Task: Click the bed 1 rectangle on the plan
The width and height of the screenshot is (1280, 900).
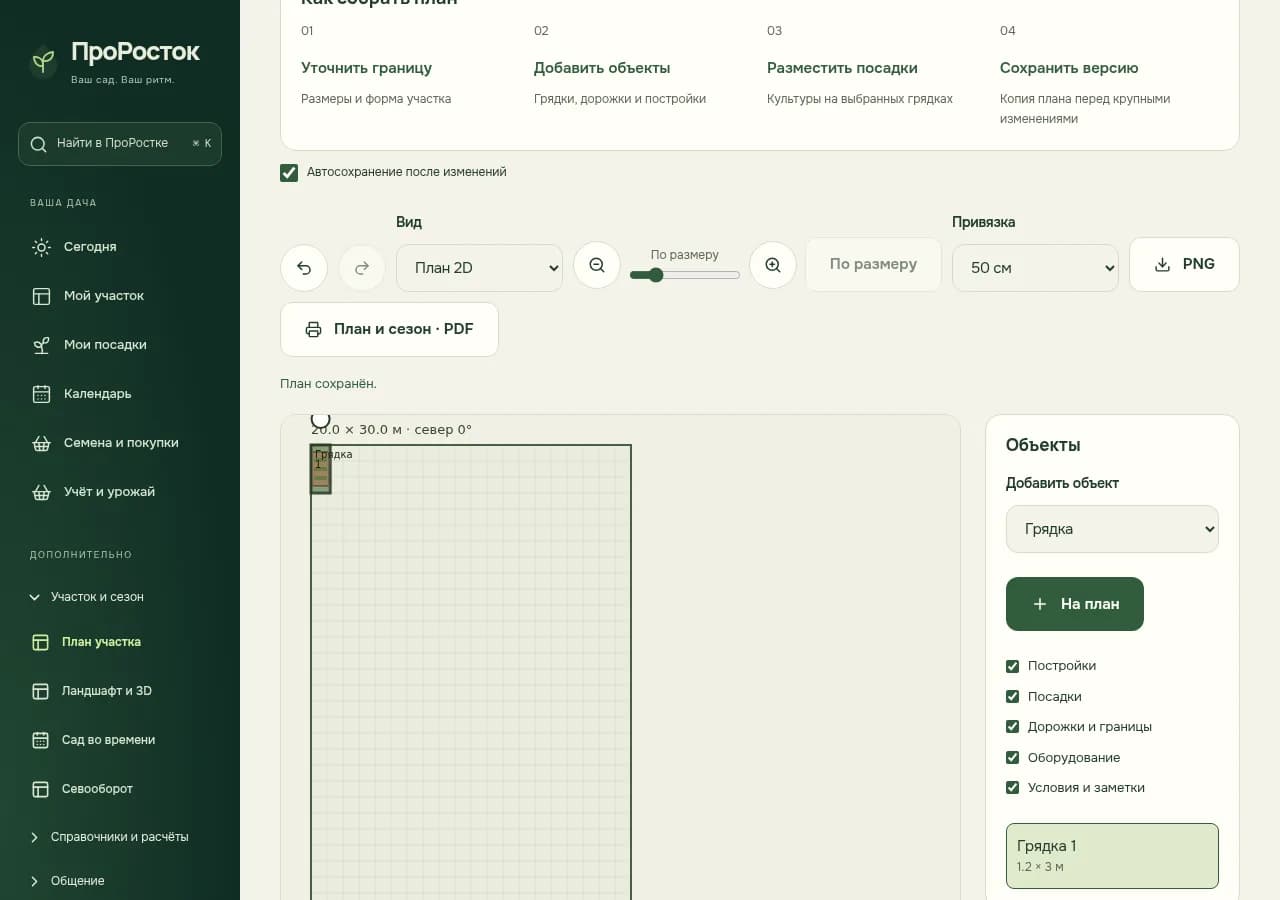Action: point(320,469)
